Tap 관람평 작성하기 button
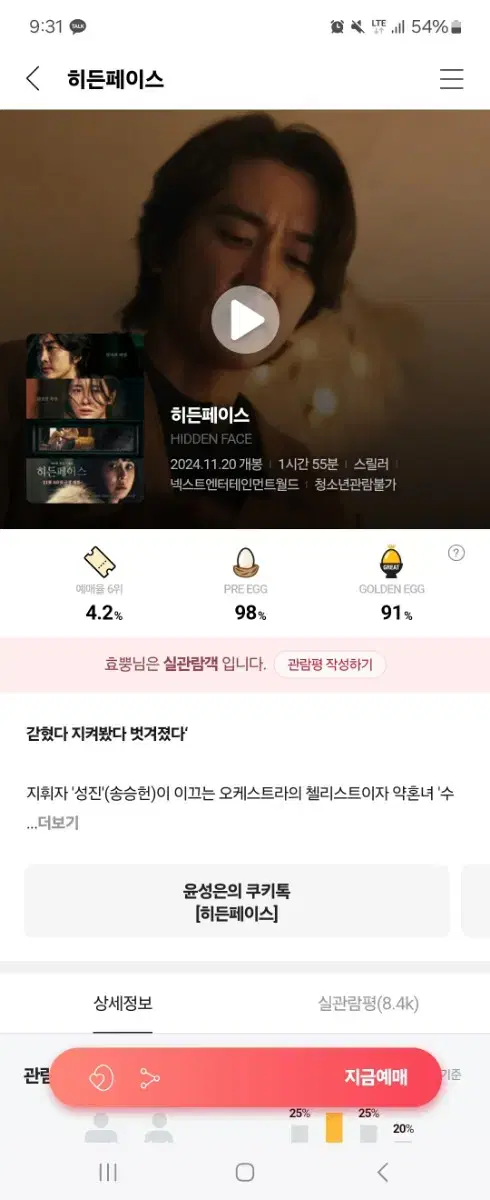This screenshot has width=490, height=1200. tap(329, 664)
